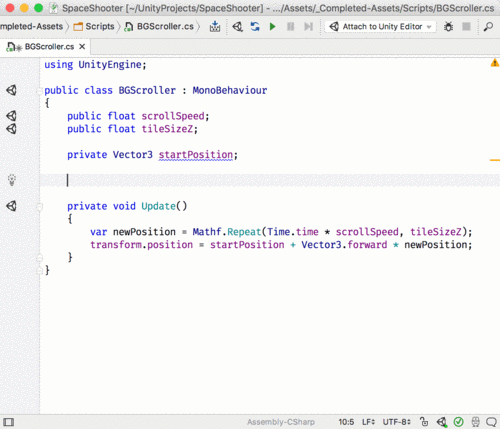The height and width of the screenshot is (429, 500).
Task: Click the Unity gutter icon beside BGScroller class
Action: coord(11,90)
